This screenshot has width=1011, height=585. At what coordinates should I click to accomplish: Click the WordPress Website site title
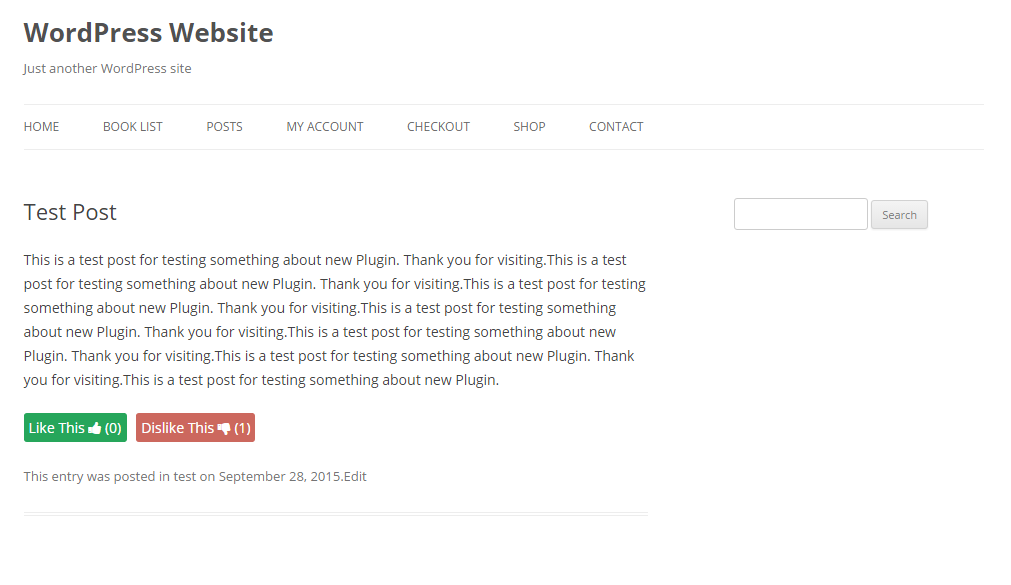(148, 33)
